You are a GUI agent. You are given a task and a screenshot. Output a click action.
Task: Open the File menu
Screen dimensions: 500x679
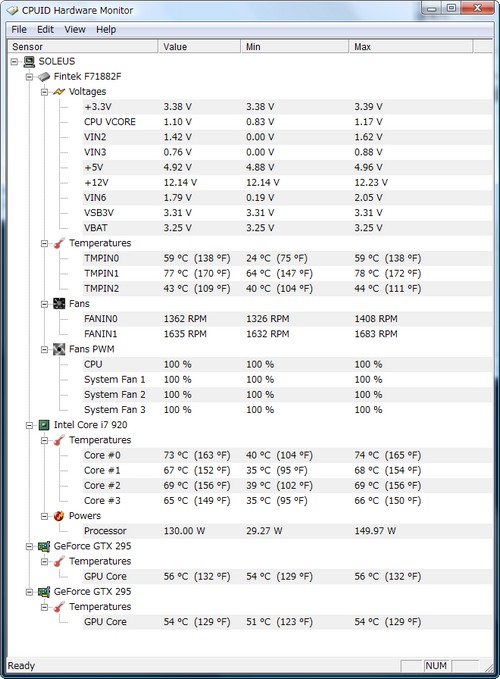coord(19,29)
